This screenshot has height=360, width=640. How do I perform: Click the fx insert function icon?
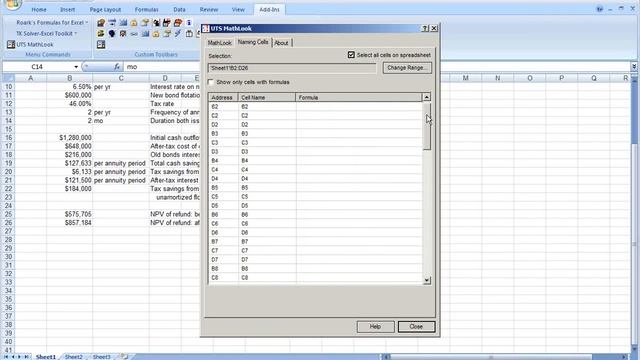point(117,67)
